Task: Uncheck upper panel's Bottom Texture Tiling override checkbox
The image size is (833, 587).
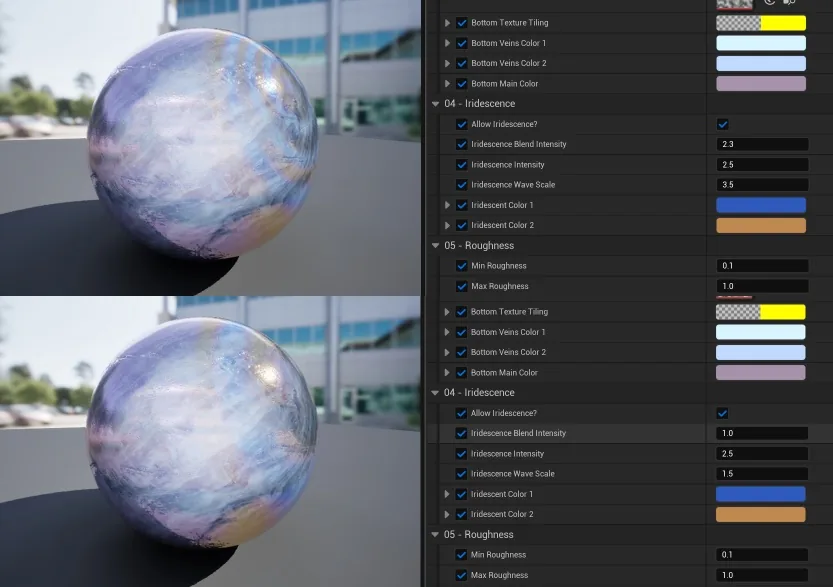Action: 462,23
